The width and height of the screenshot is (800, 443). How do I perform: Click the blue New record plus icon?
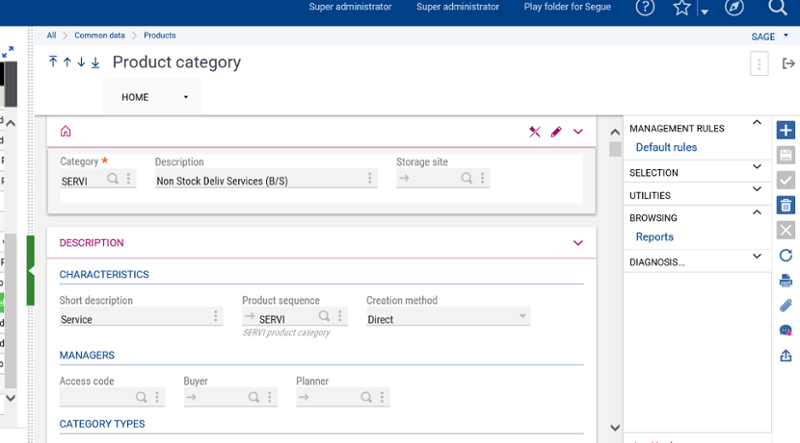pyautogui.click(x=786, y=131)
